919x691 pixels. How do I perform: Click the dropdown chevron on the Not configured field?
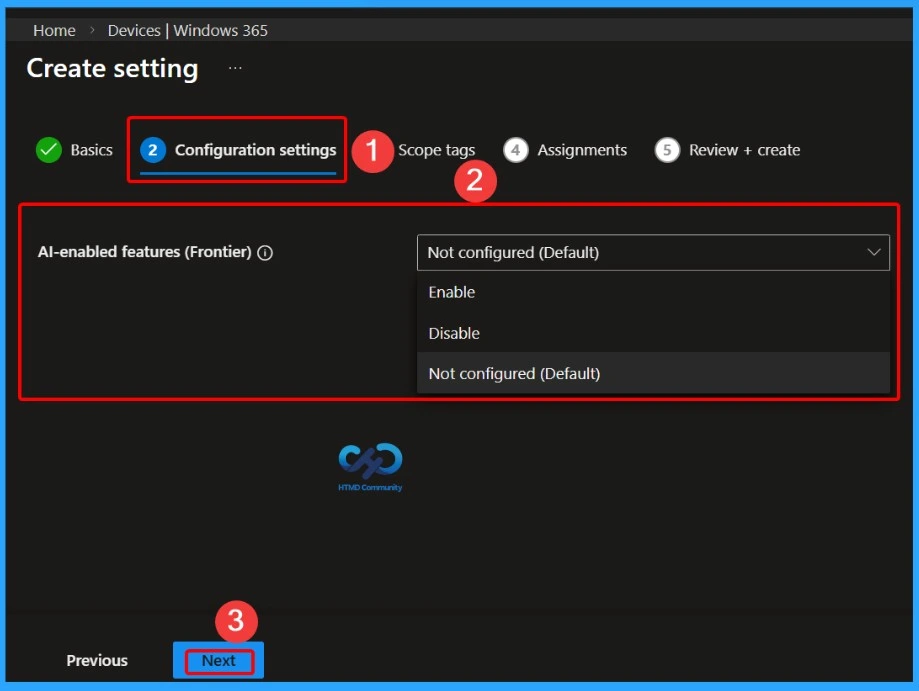[872, 252]
